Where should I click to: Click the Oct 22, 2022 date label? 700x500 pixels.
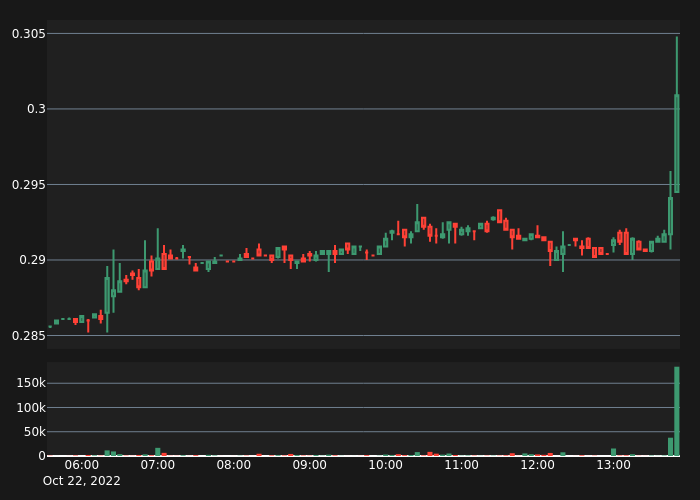pyautogui.click(x=82, y=481)
